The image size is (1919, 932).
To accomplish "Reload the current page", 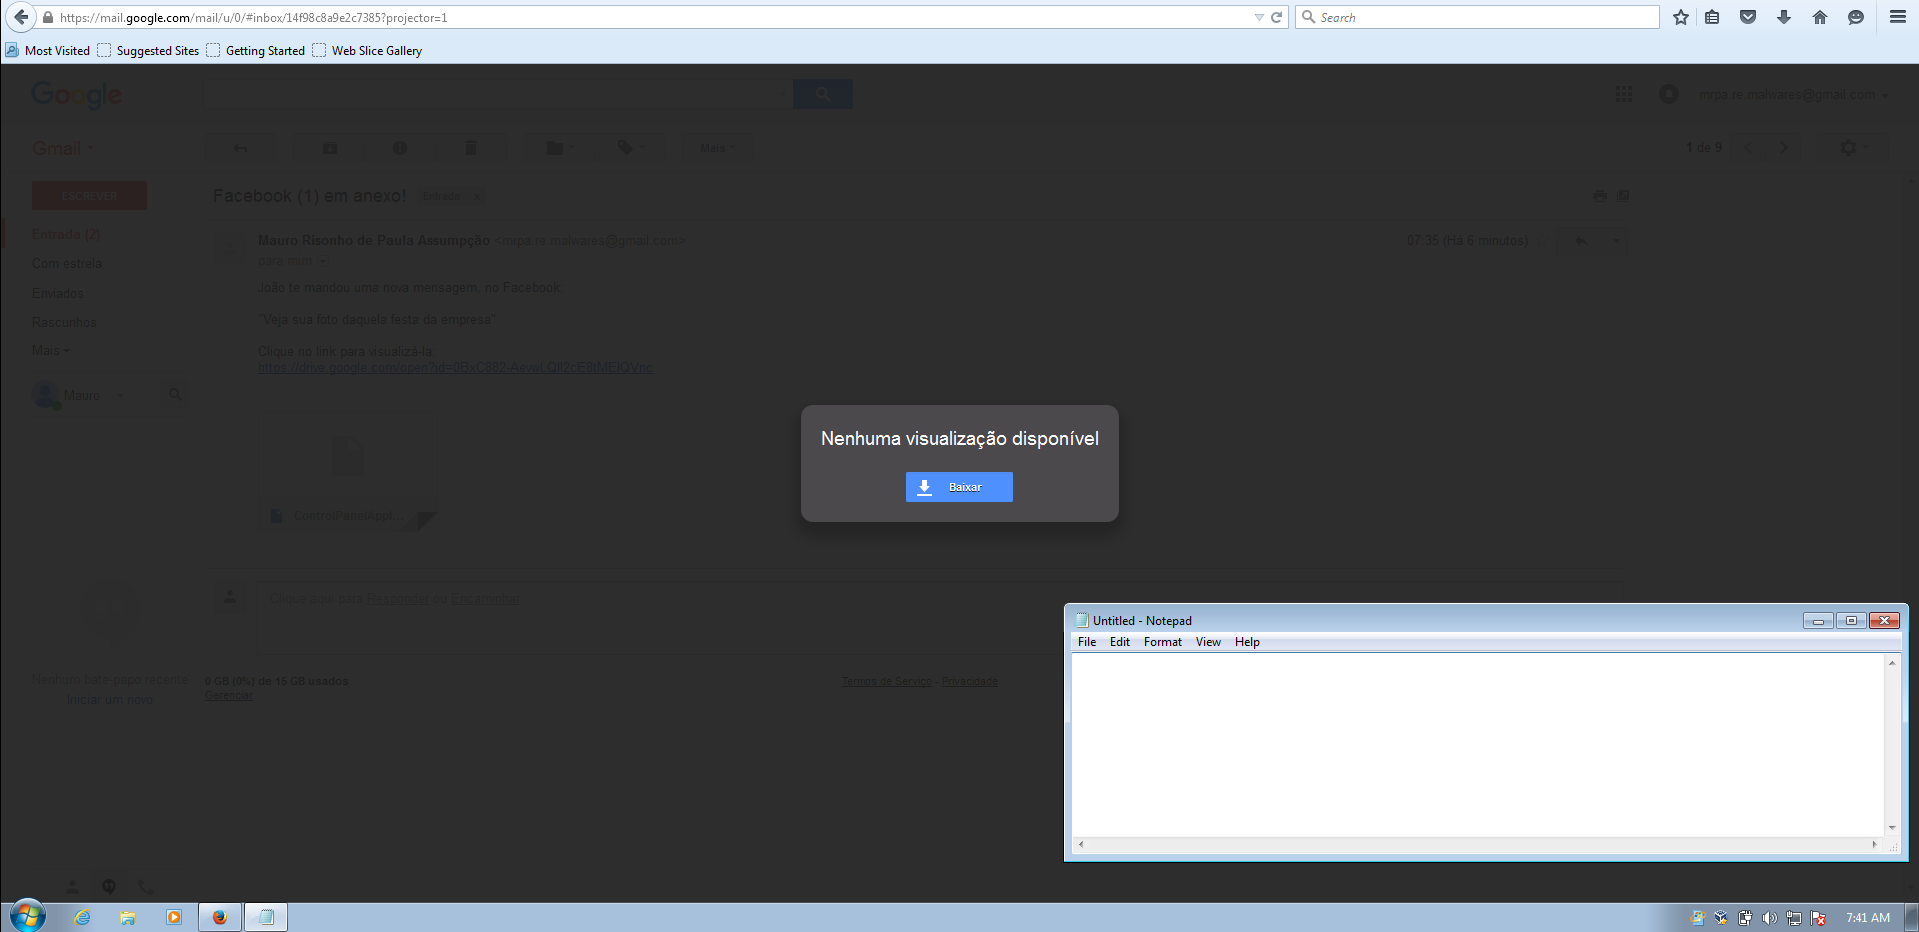I will pyautogui.click(x=1276, y=17).
